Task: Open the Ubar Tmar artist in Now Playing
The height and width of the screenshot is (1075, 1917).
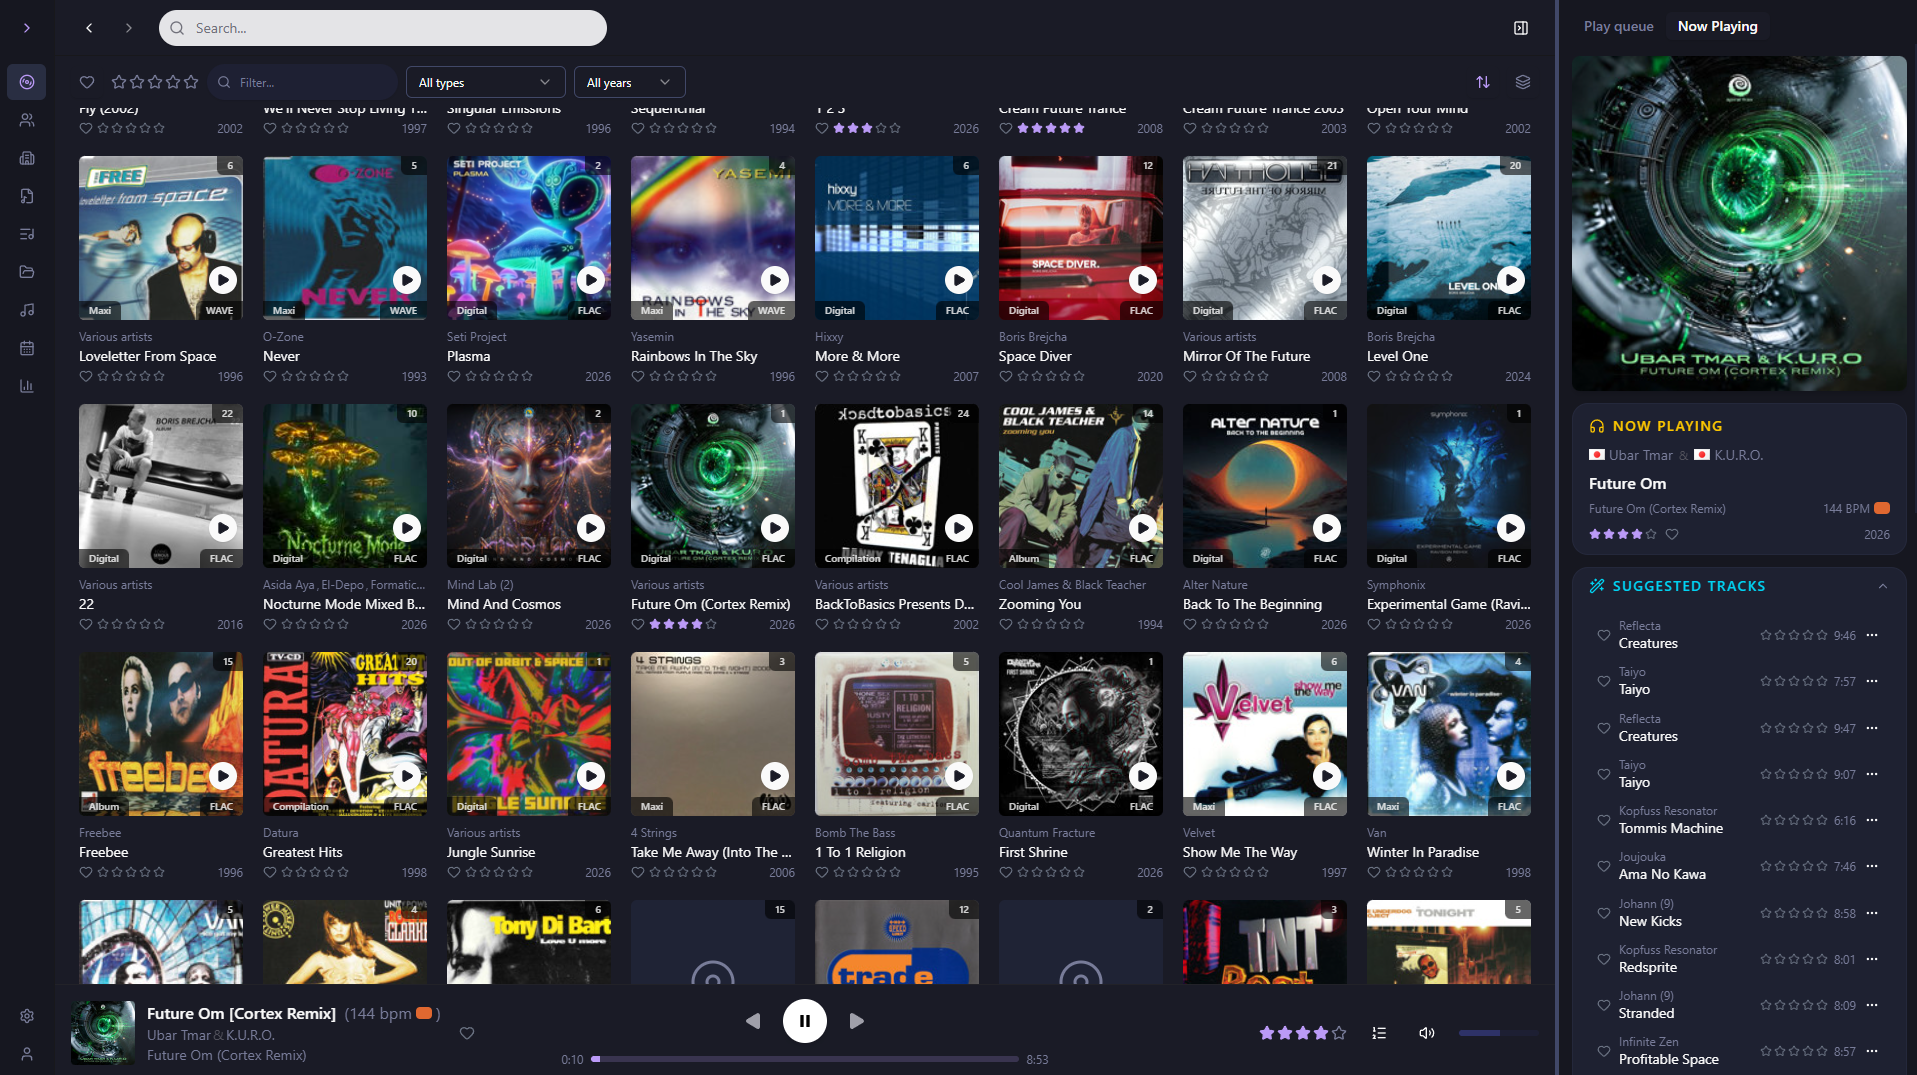Action: pyautogui.click(x=1640, y=455)
